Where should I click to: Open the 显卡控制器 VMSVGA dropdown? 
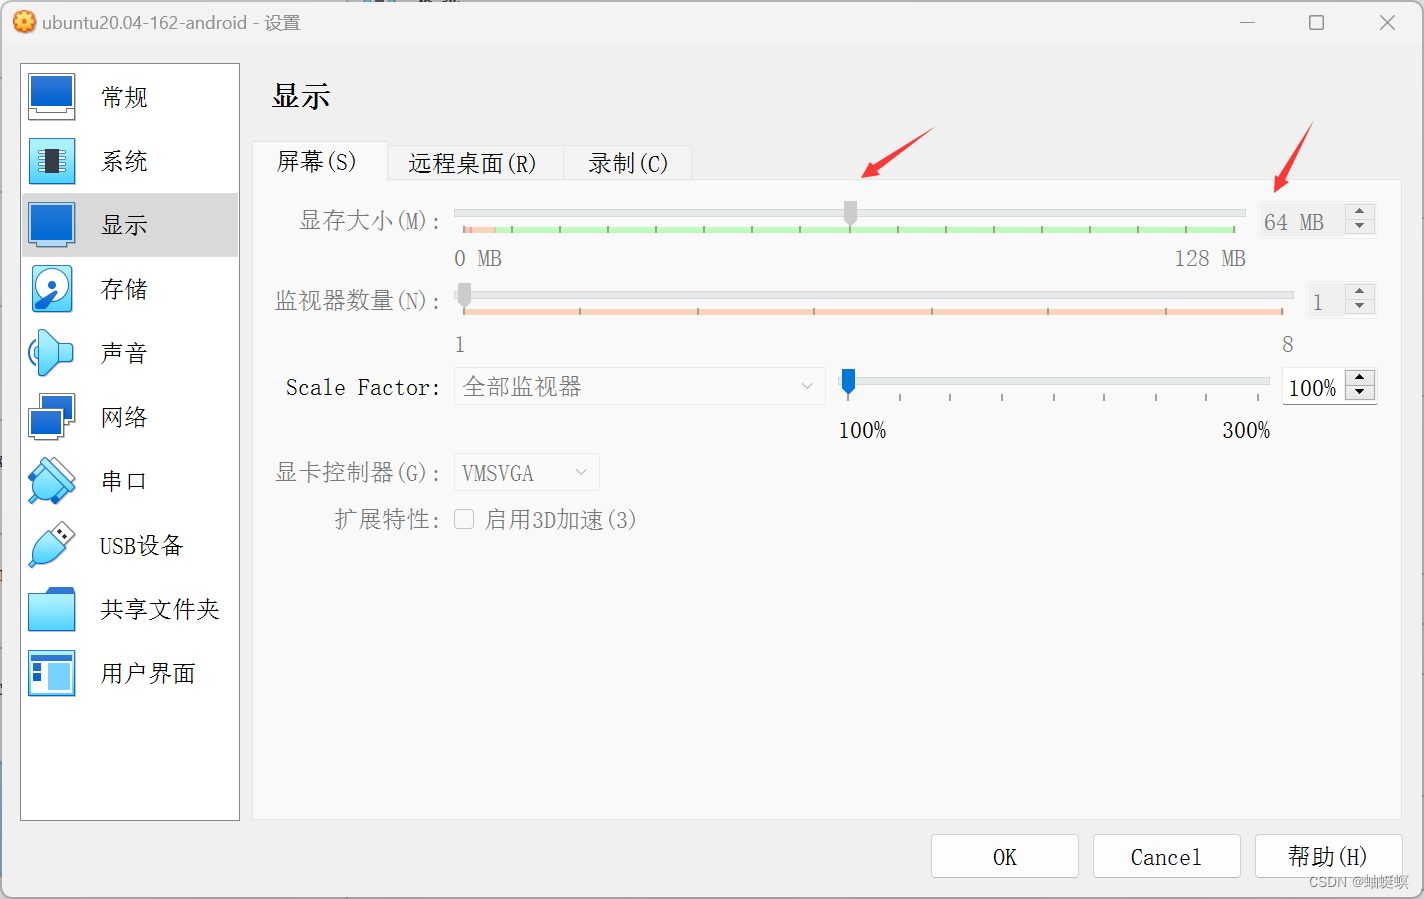click(526, 472)
